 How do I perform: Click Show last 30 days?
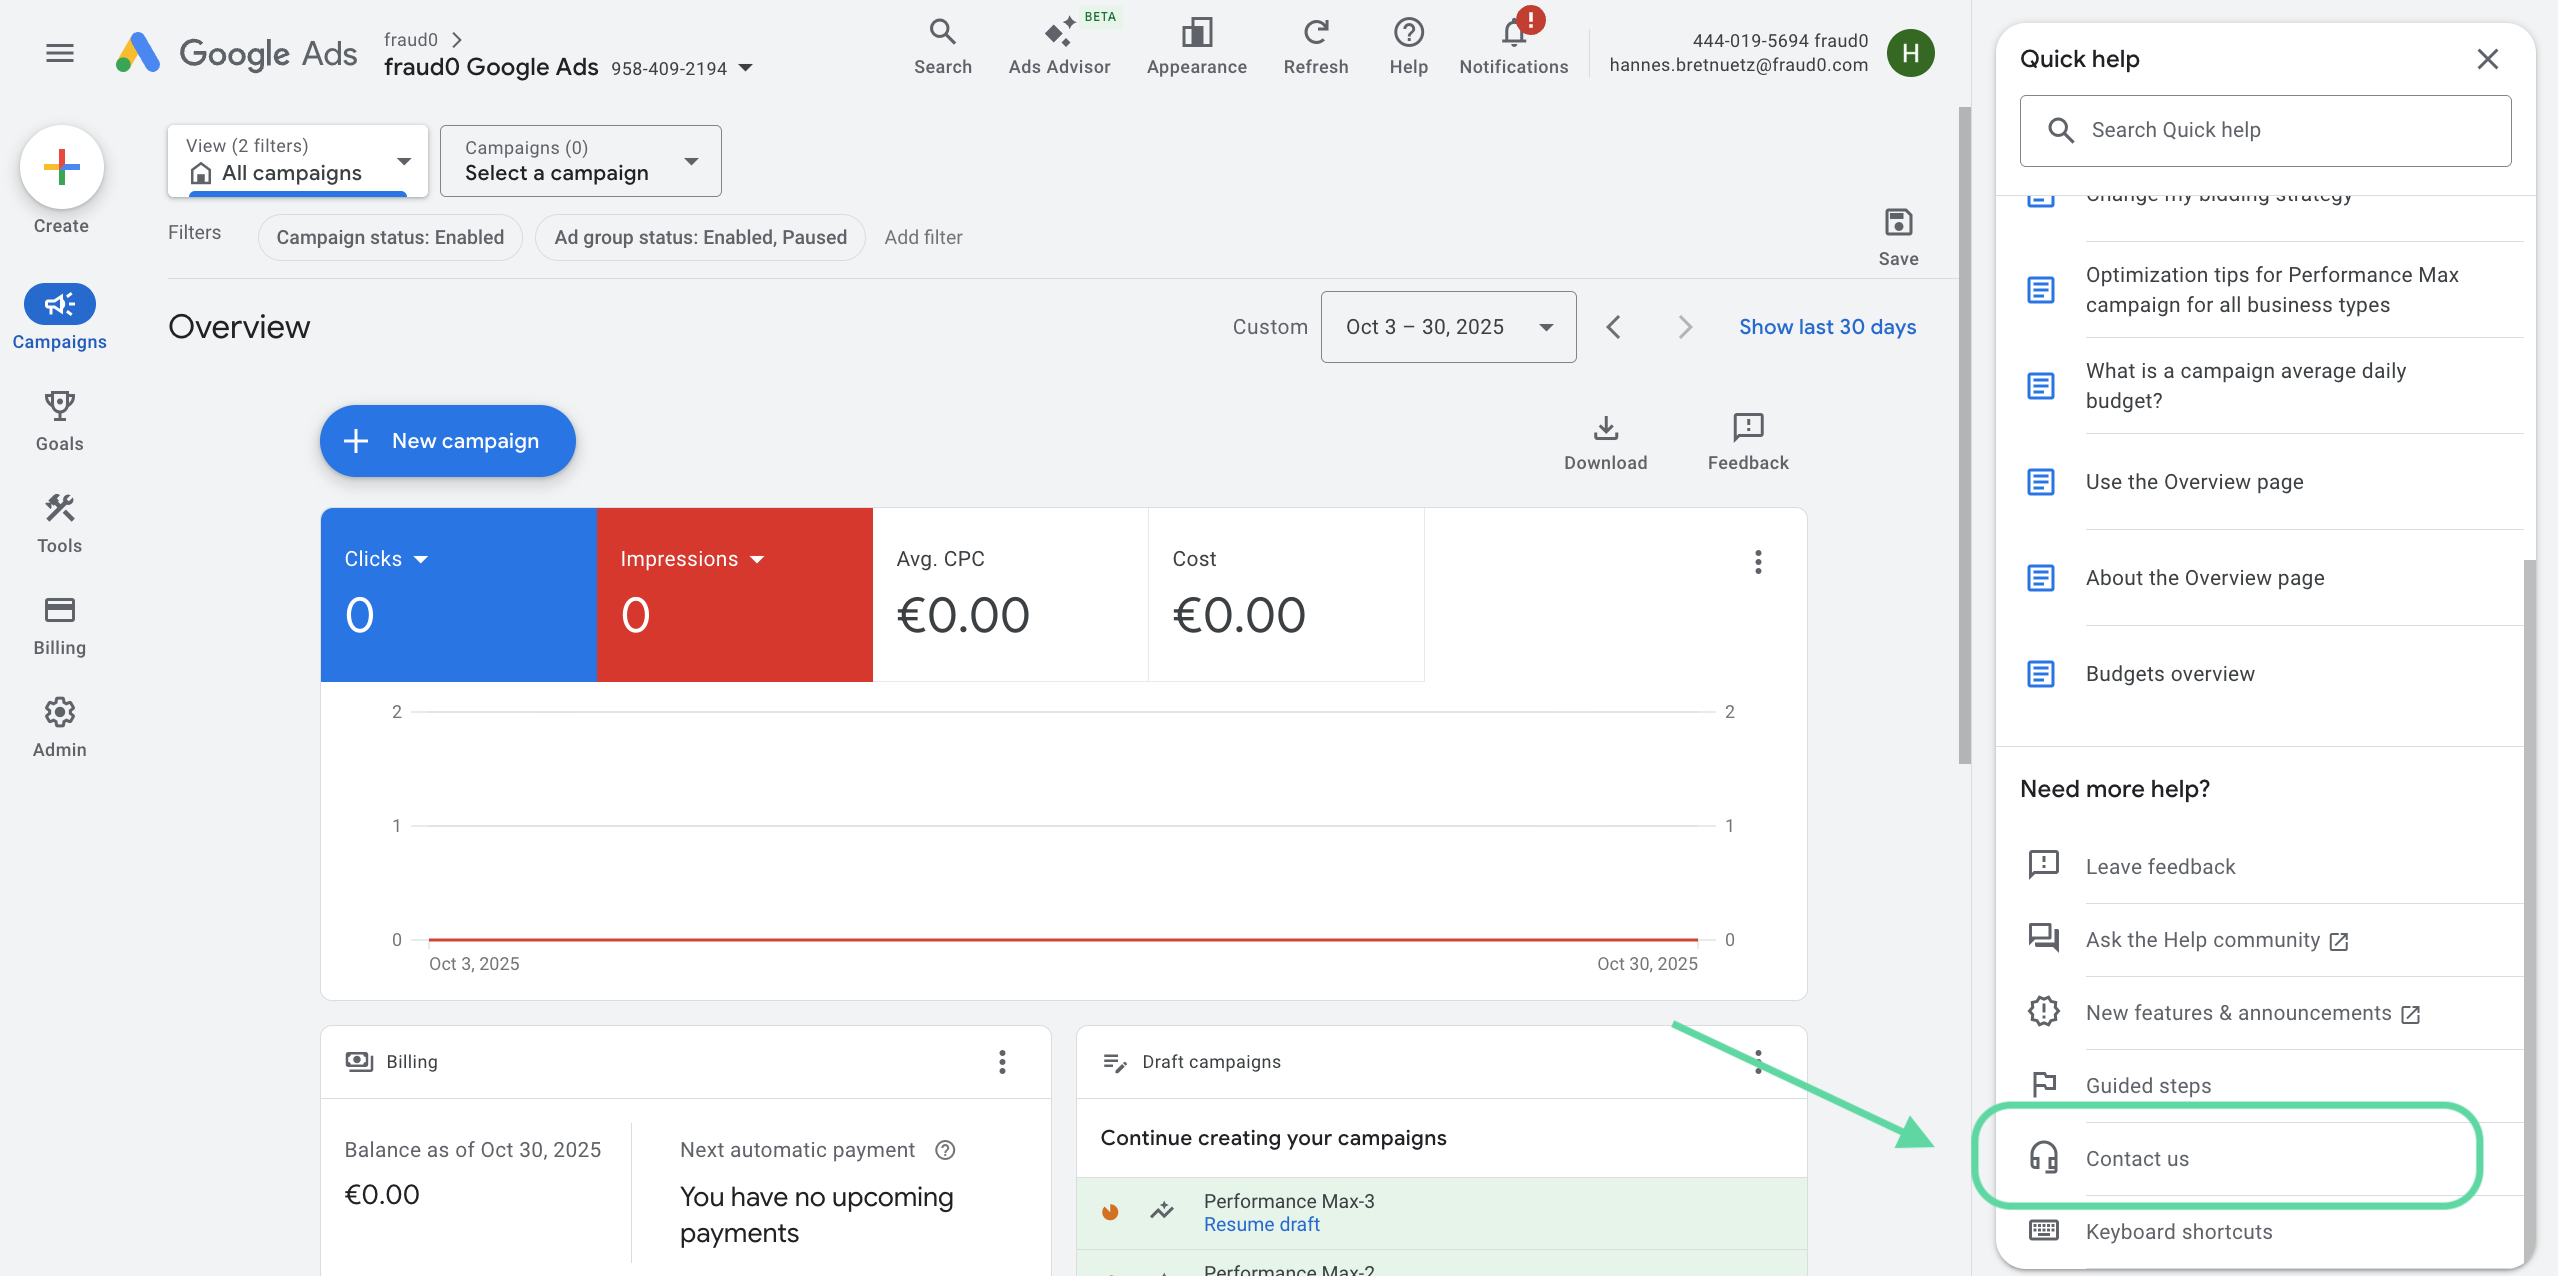(1827, 326)
